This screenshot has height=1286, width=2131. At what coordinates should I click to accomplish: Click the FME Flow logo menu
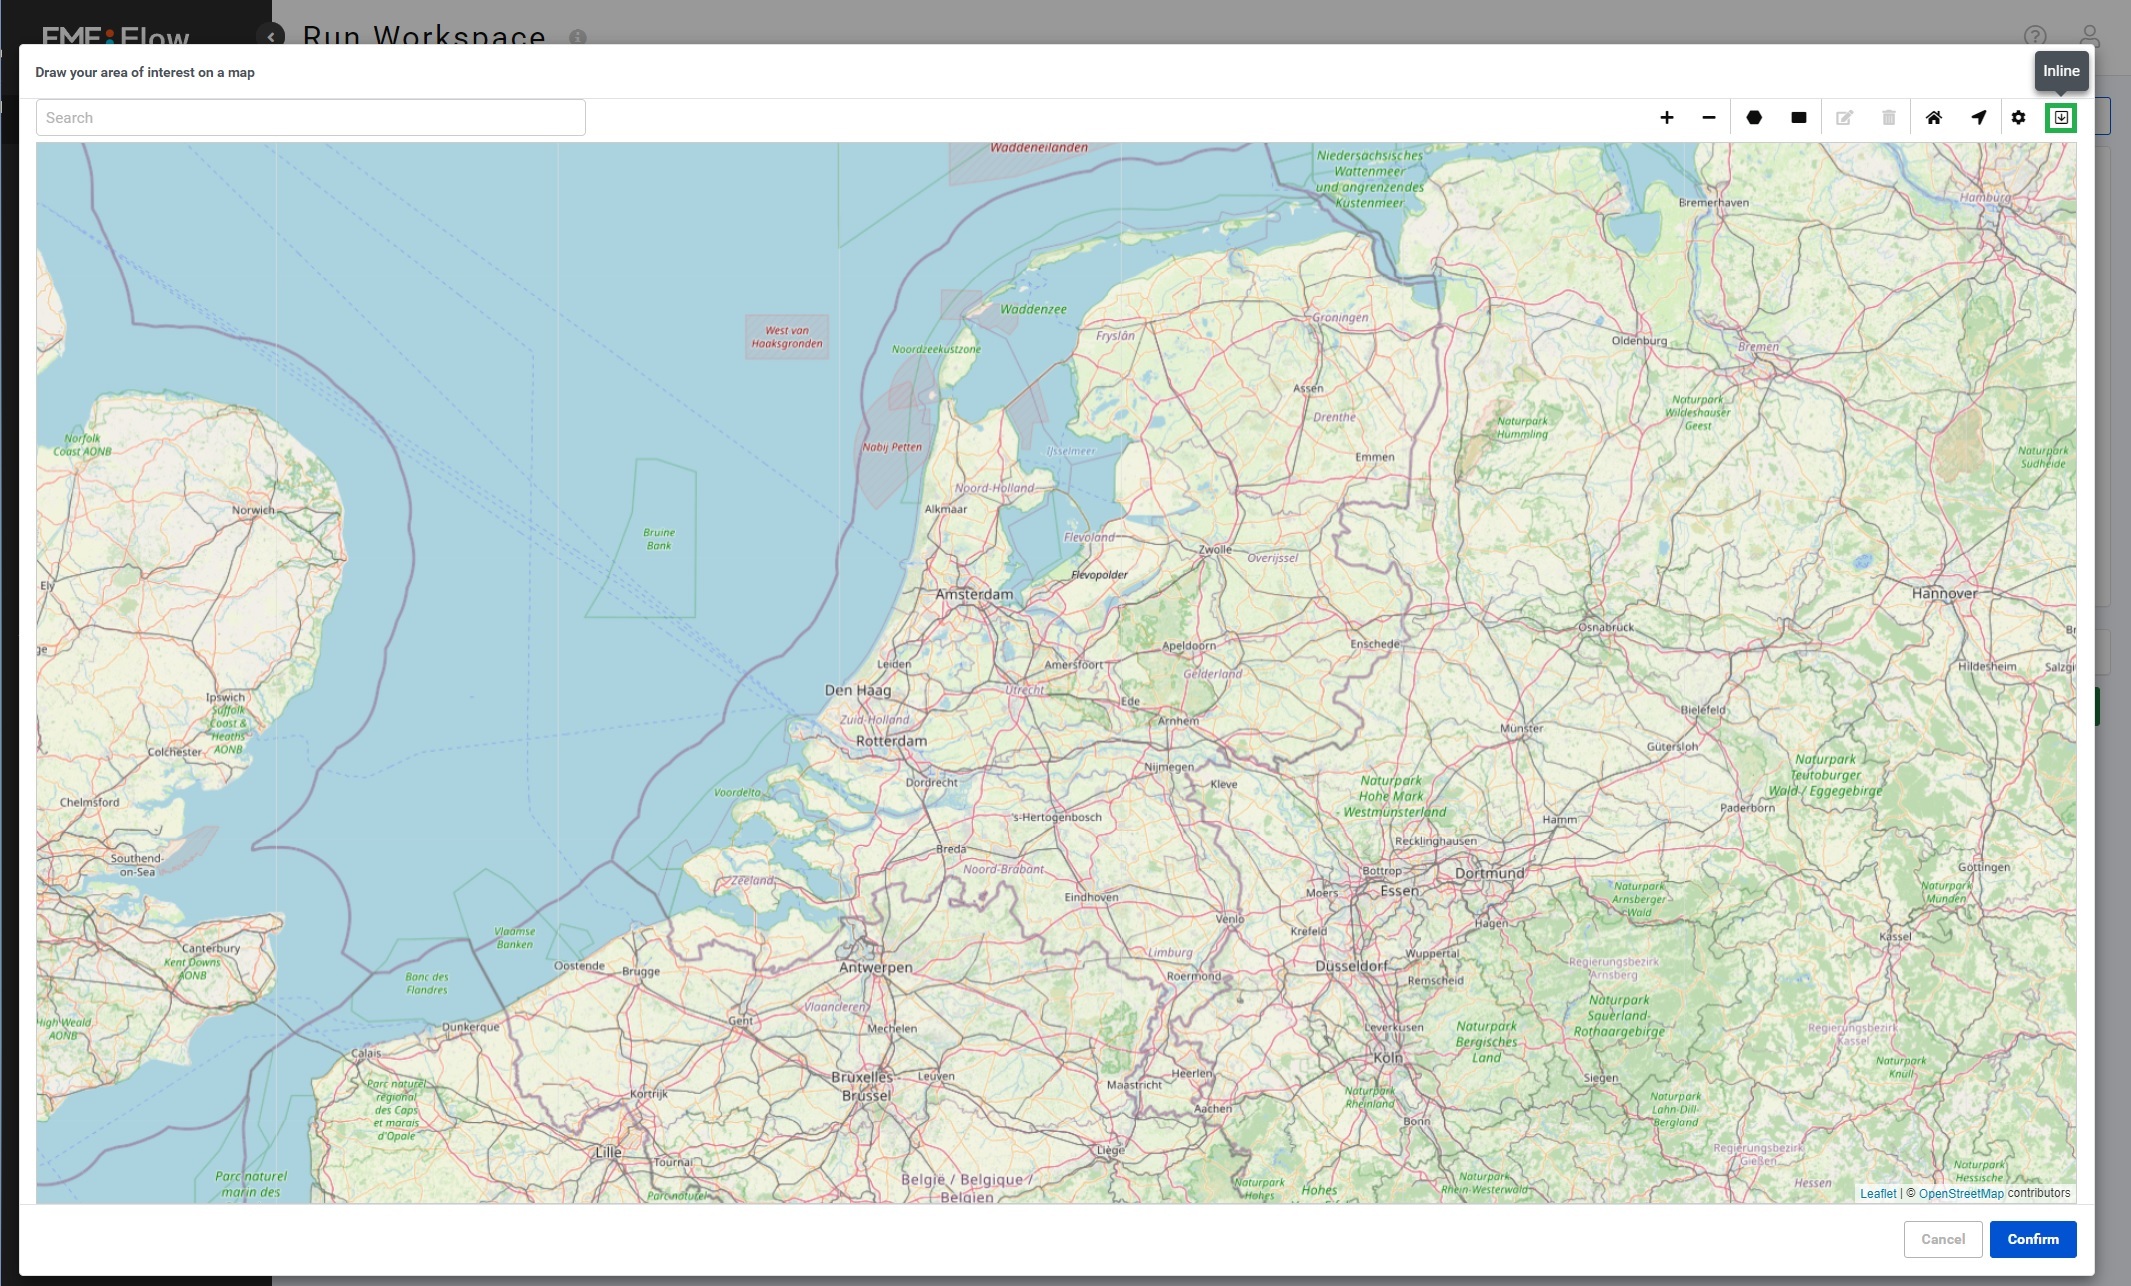(x=114, y=33)
